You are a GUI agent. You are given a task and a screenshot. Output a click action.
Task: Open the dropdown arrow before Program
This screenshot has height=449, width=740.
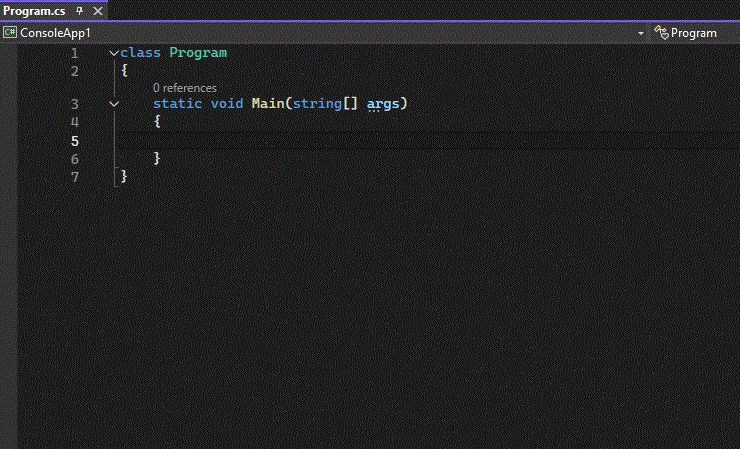pyautogui.click(x=640, y=34)
